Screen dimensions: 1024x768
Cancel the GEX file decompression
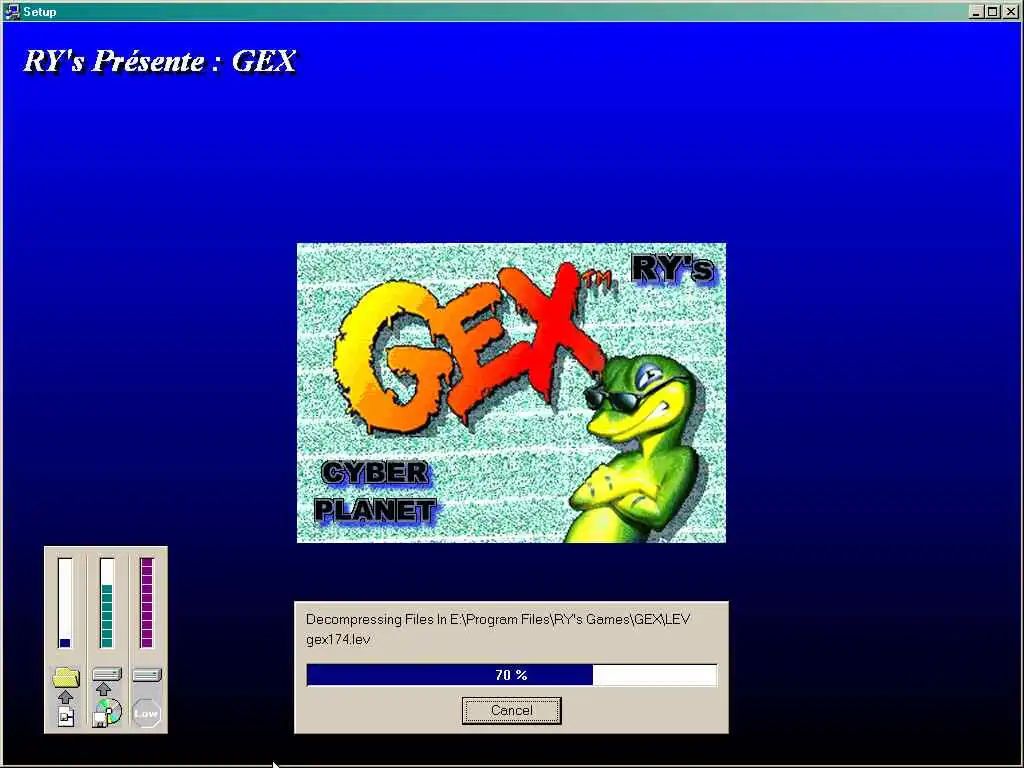click(x=511, y=711)
